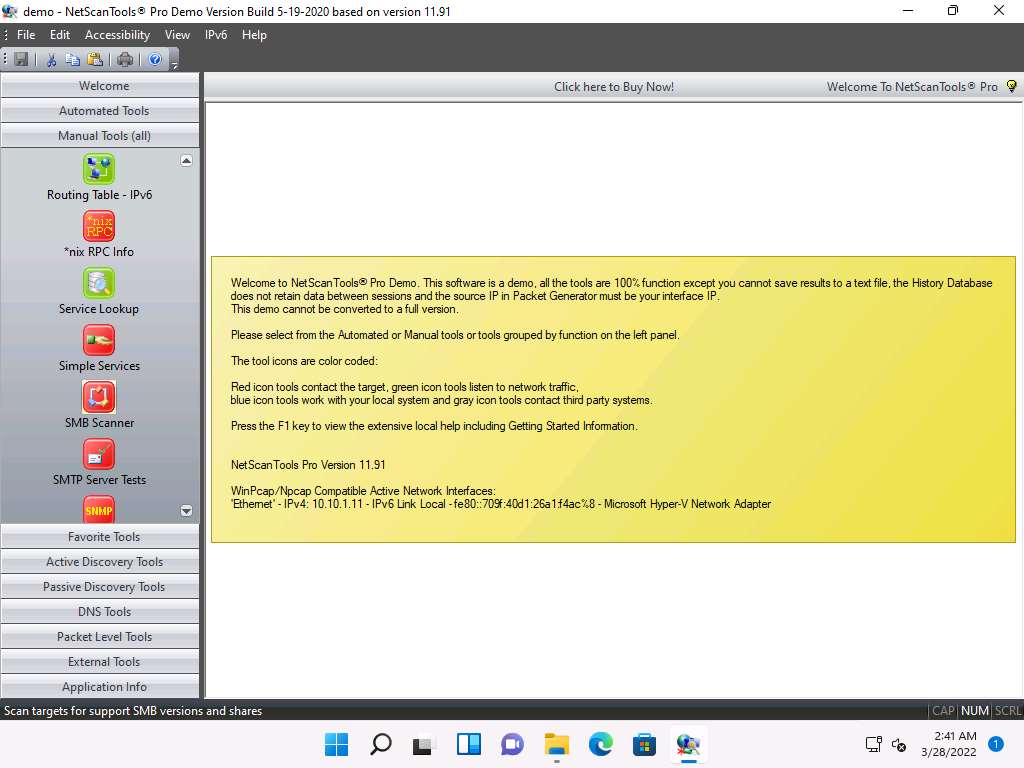Open the Application Info section
The image size is (1024, 768).
(104, 687)
